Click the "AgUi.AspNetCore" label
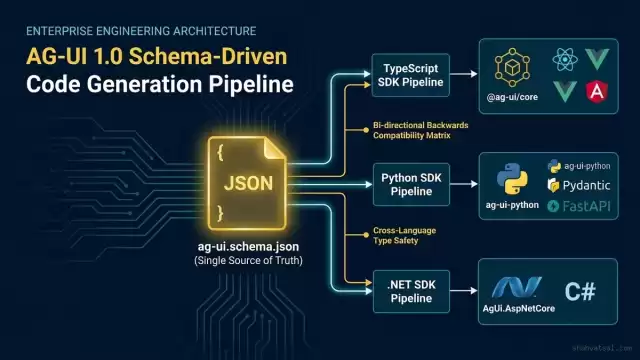This screenshot has height=360, width=640. (518, 309)
